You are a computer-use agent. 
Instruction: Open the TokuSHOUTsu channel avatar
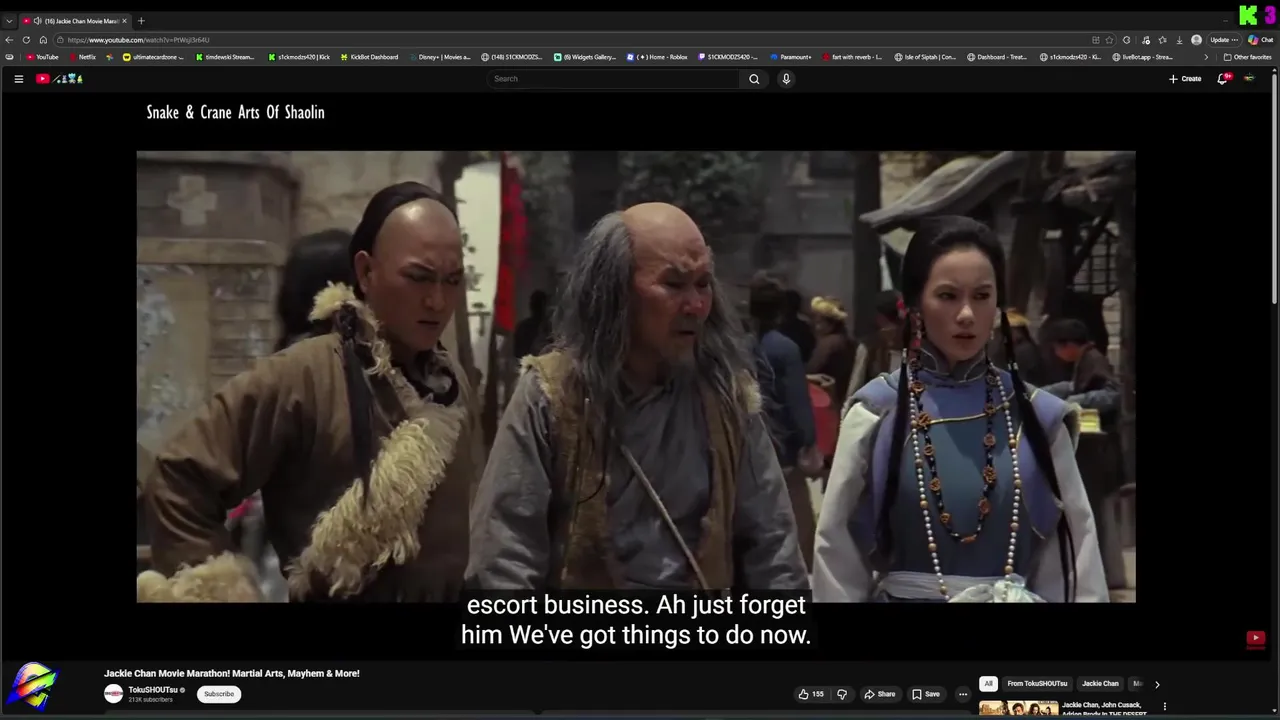(113, 694)
